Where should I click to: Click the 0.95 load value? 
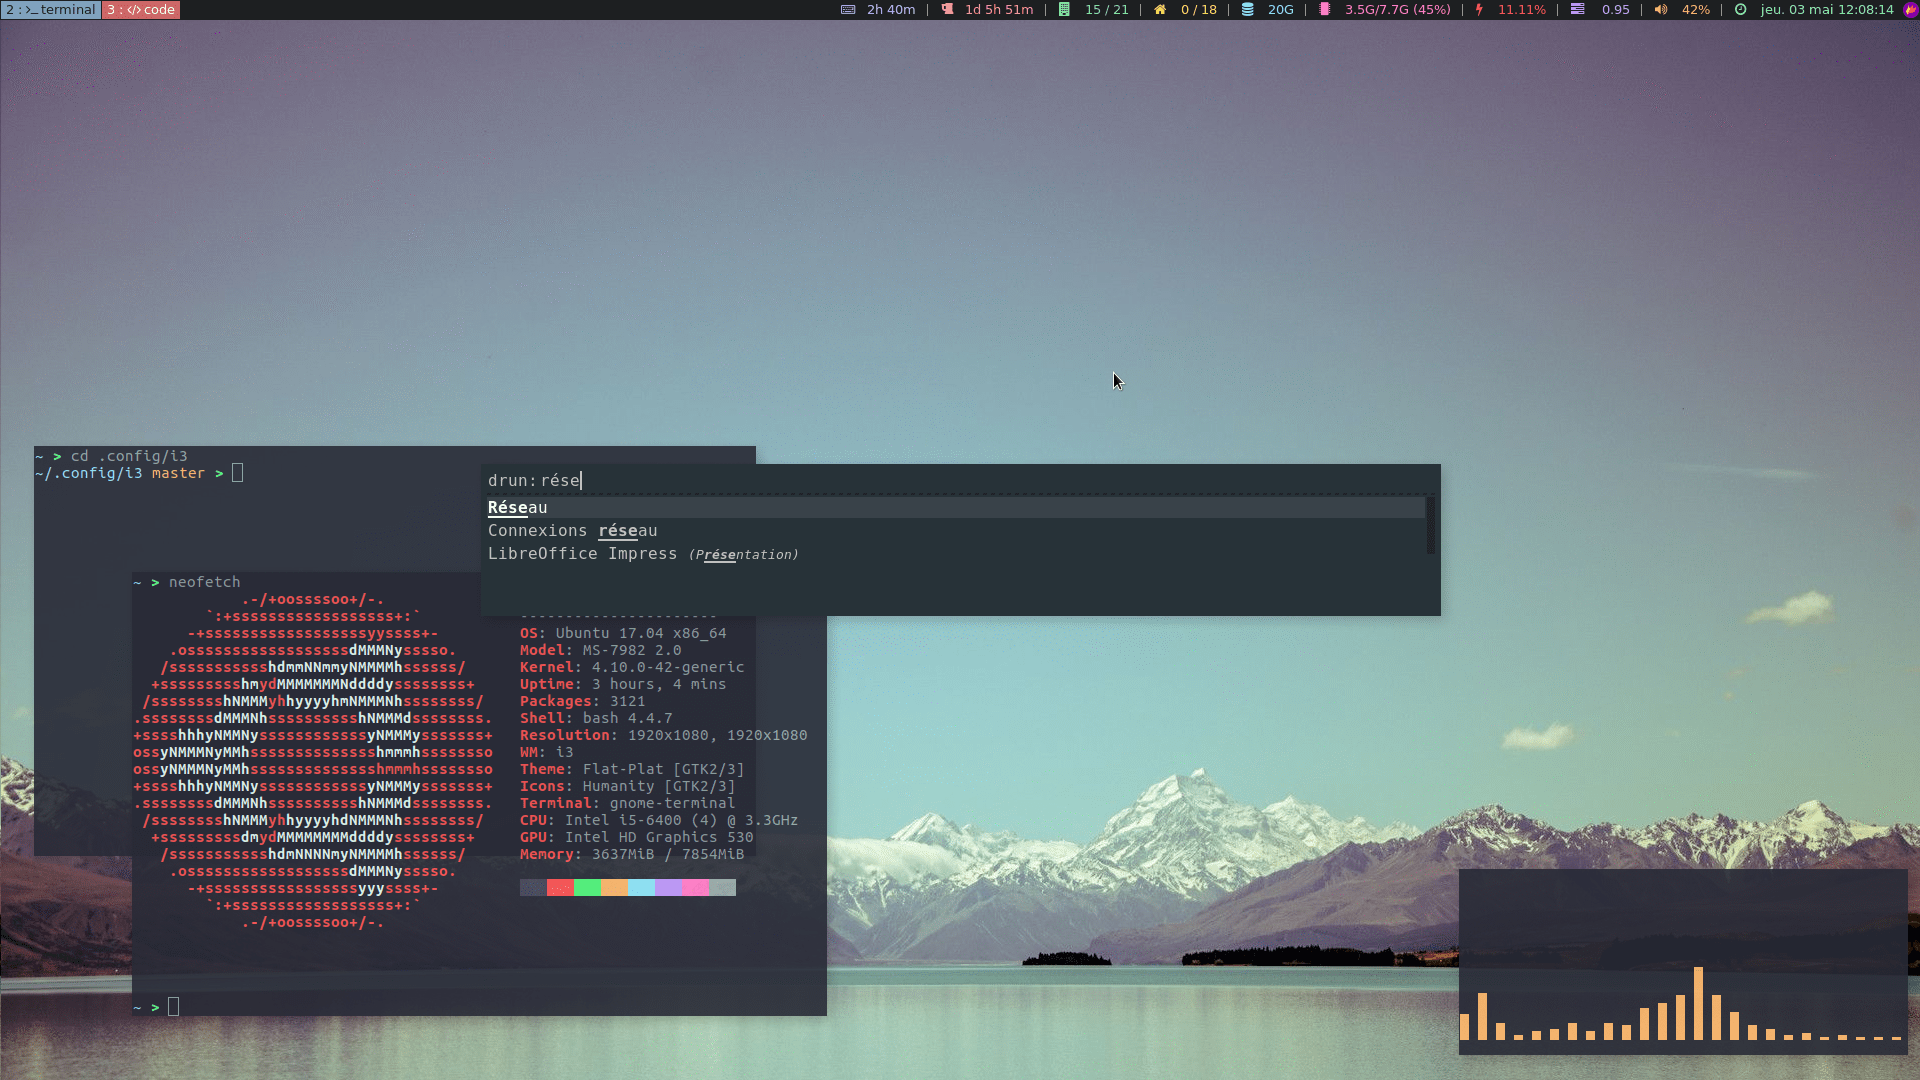[x=1615, y=9]
